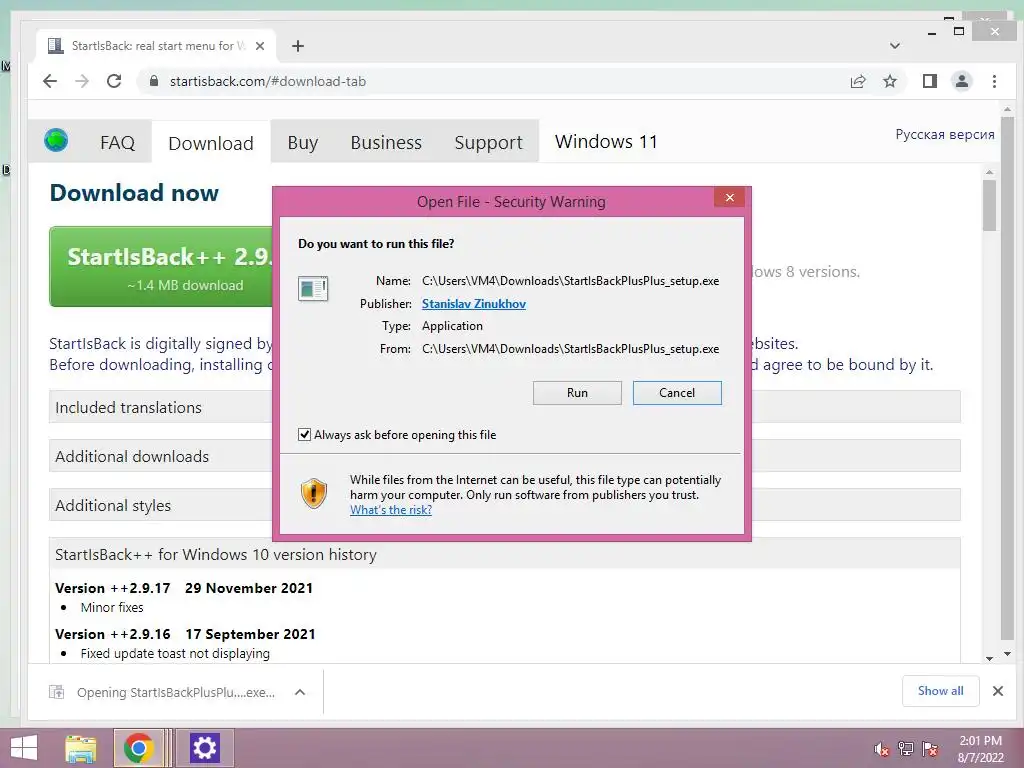Switch to the Download tab

(211, 143)
